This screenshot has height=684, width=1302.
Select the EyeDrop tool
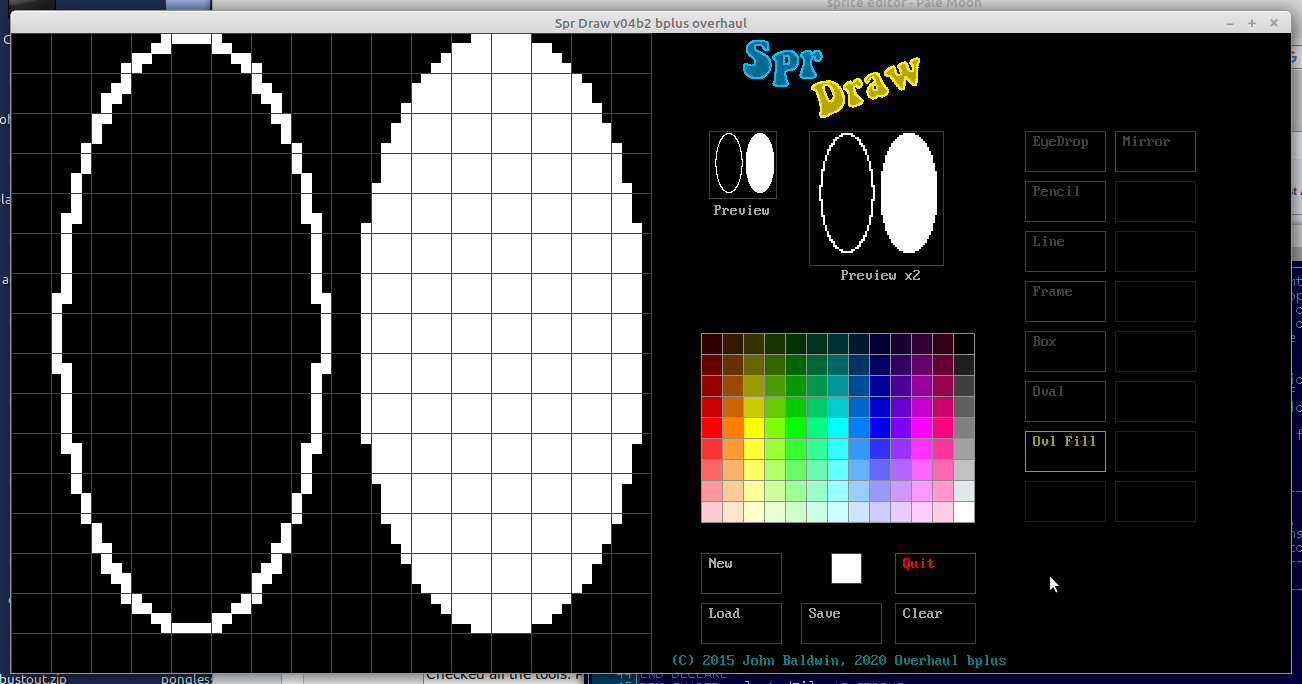click(1065, 151)
